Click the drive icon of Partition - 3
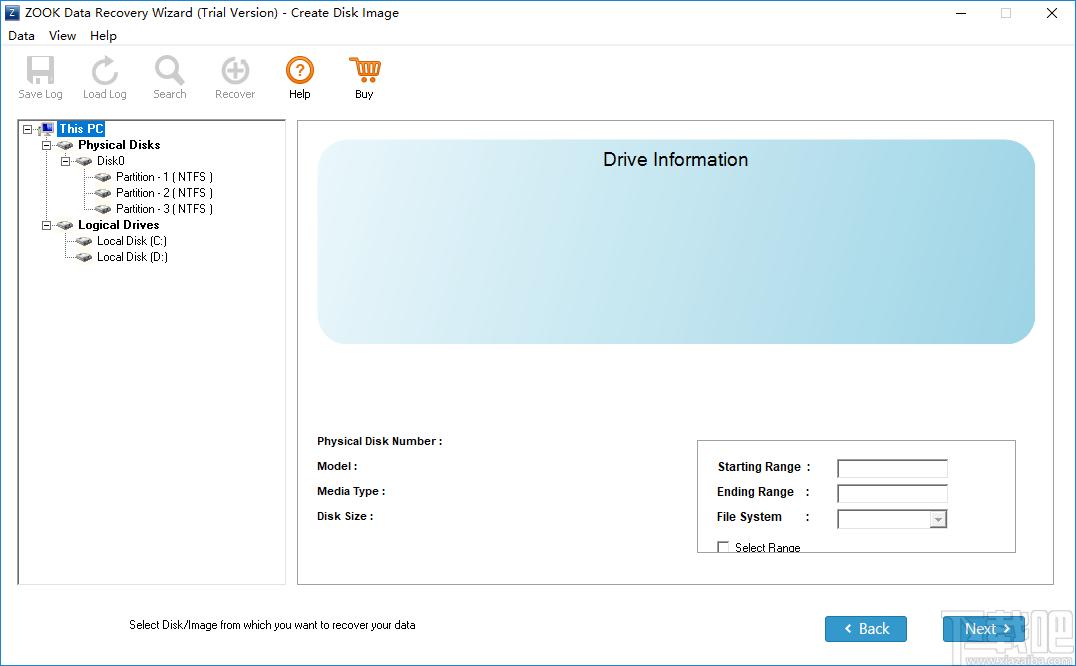Image resolution: width=1076 pixels, height=666 pixels. coord(103,209)
